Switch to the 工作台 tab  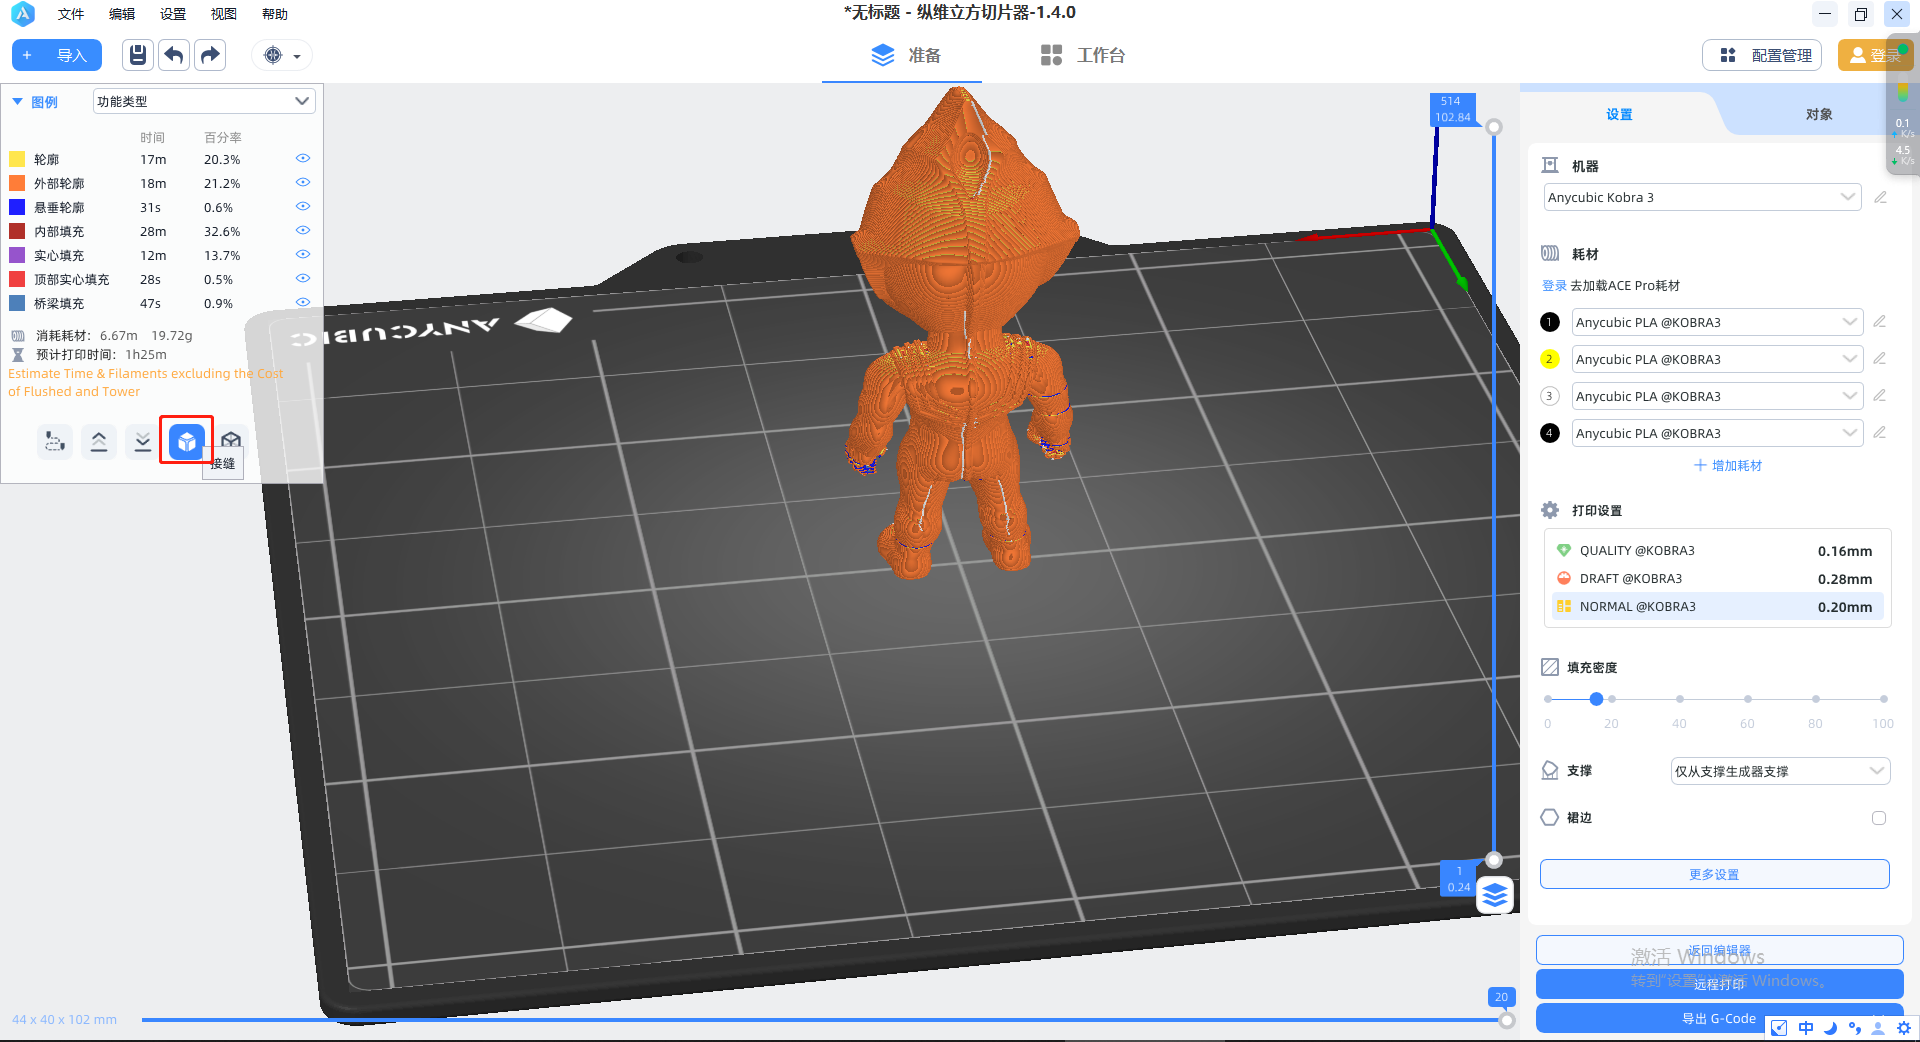(x=1082, y=55)
